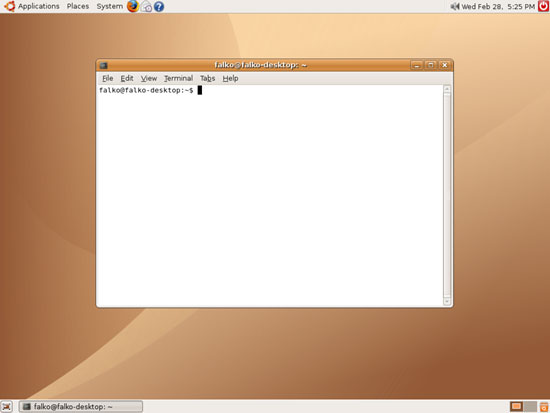The width and height of the screenshot is (550, 413).
Task: Click the terminal title bar text
Action: click(260, 65)
